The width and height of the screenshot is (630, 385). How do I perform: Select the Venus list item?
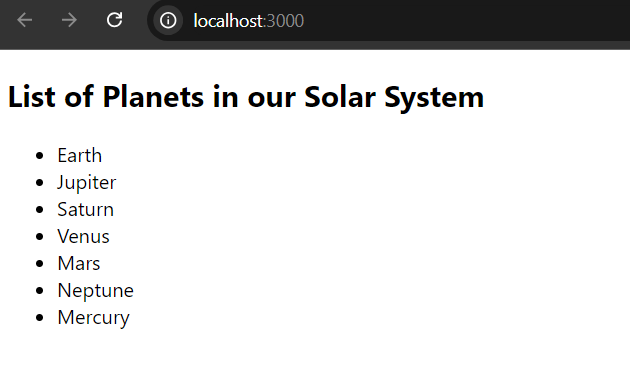pos(83,236)
